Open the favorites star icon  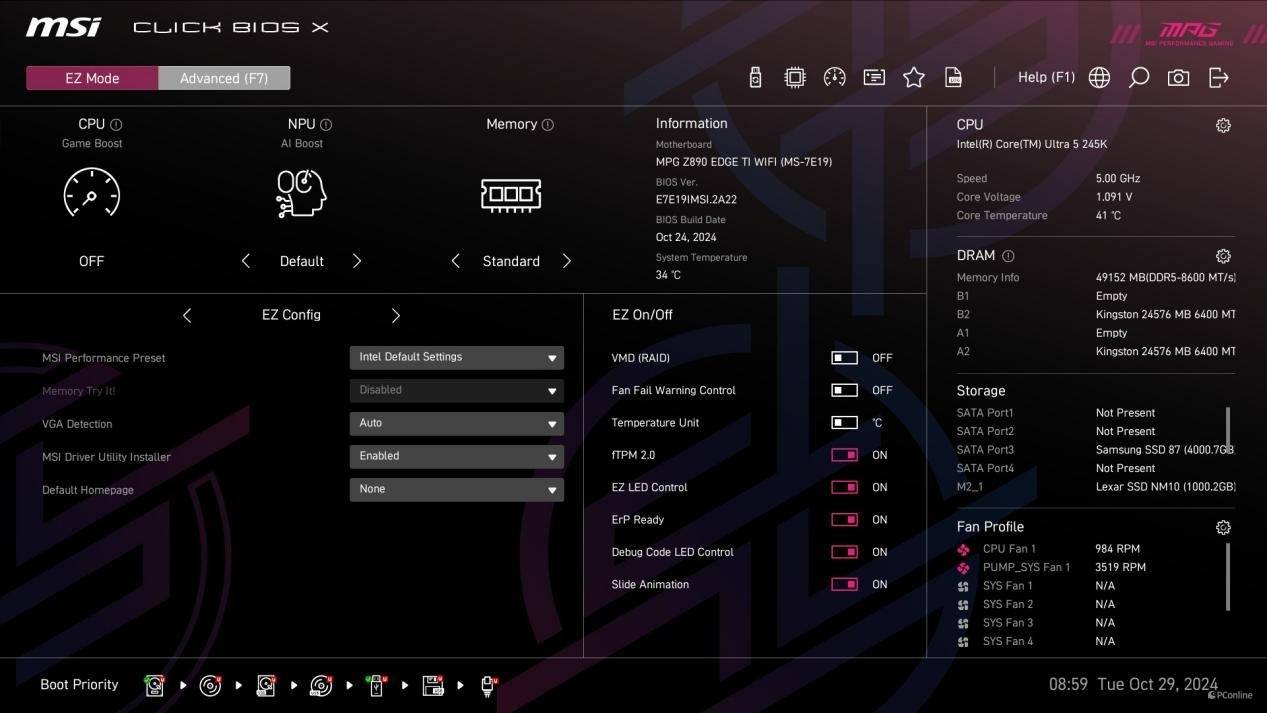(x=913, y=78)
